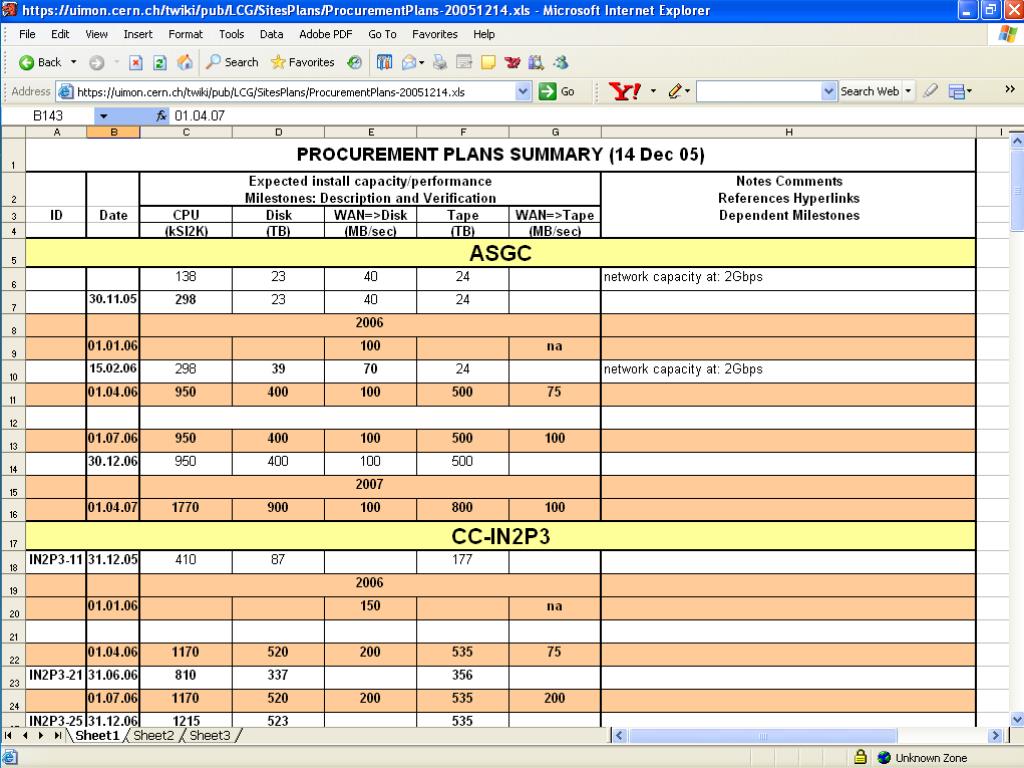Screen dimensions: 1024x768
Task: Open the Search Web options arrow
Action: [x=908, y=91]
